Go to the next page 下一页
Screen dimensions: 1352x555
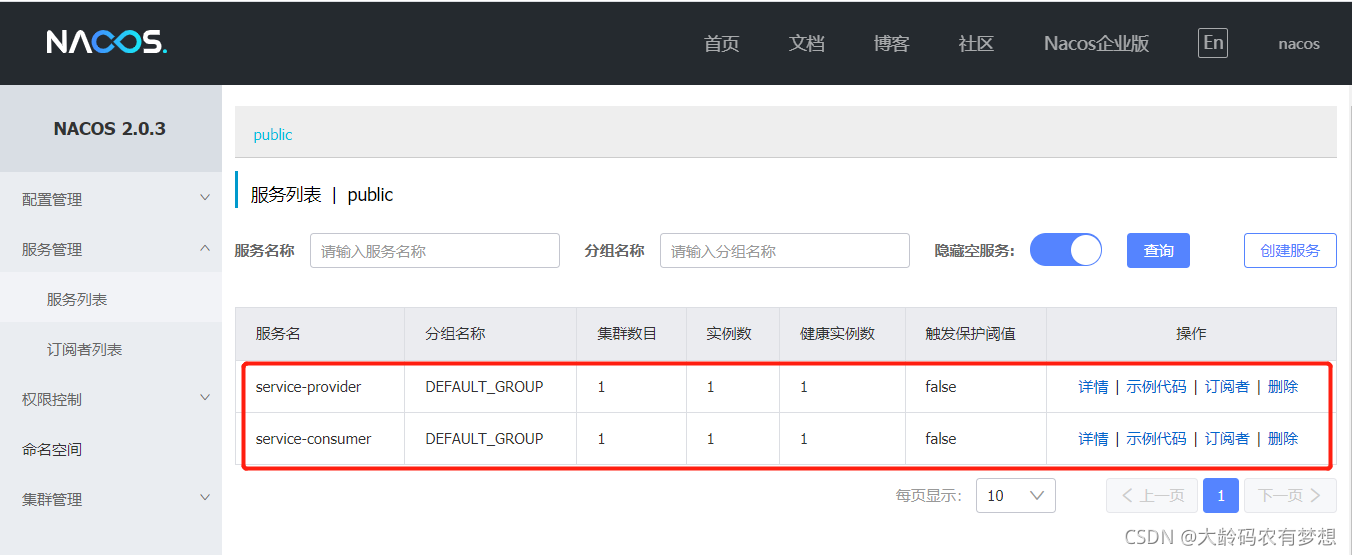point(1290,495)
